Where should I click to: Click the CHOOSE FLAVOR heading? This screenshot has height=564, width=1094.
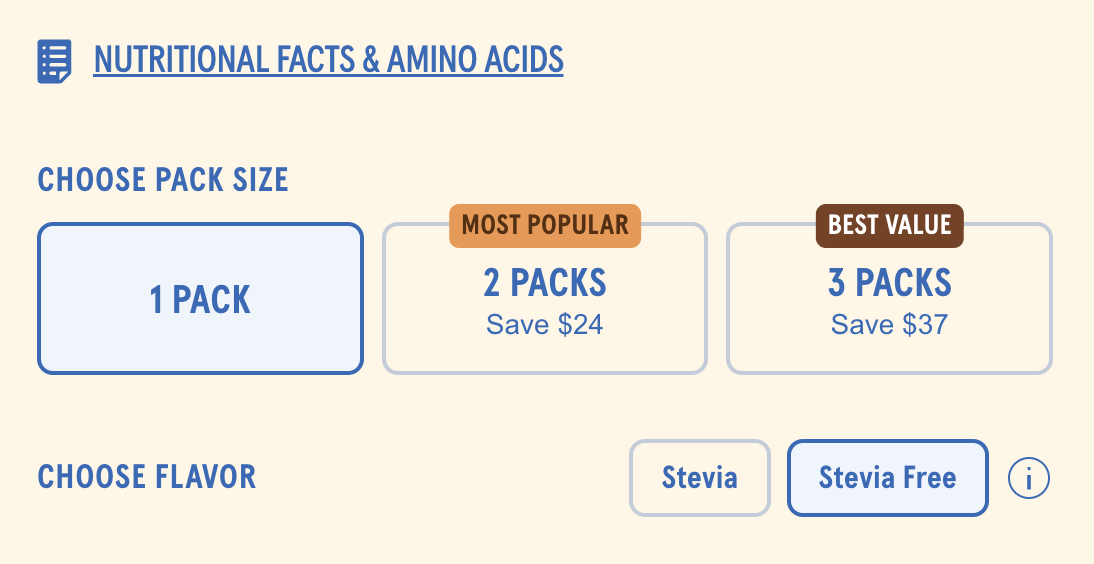pyautogui.click(x=147, y=477)
